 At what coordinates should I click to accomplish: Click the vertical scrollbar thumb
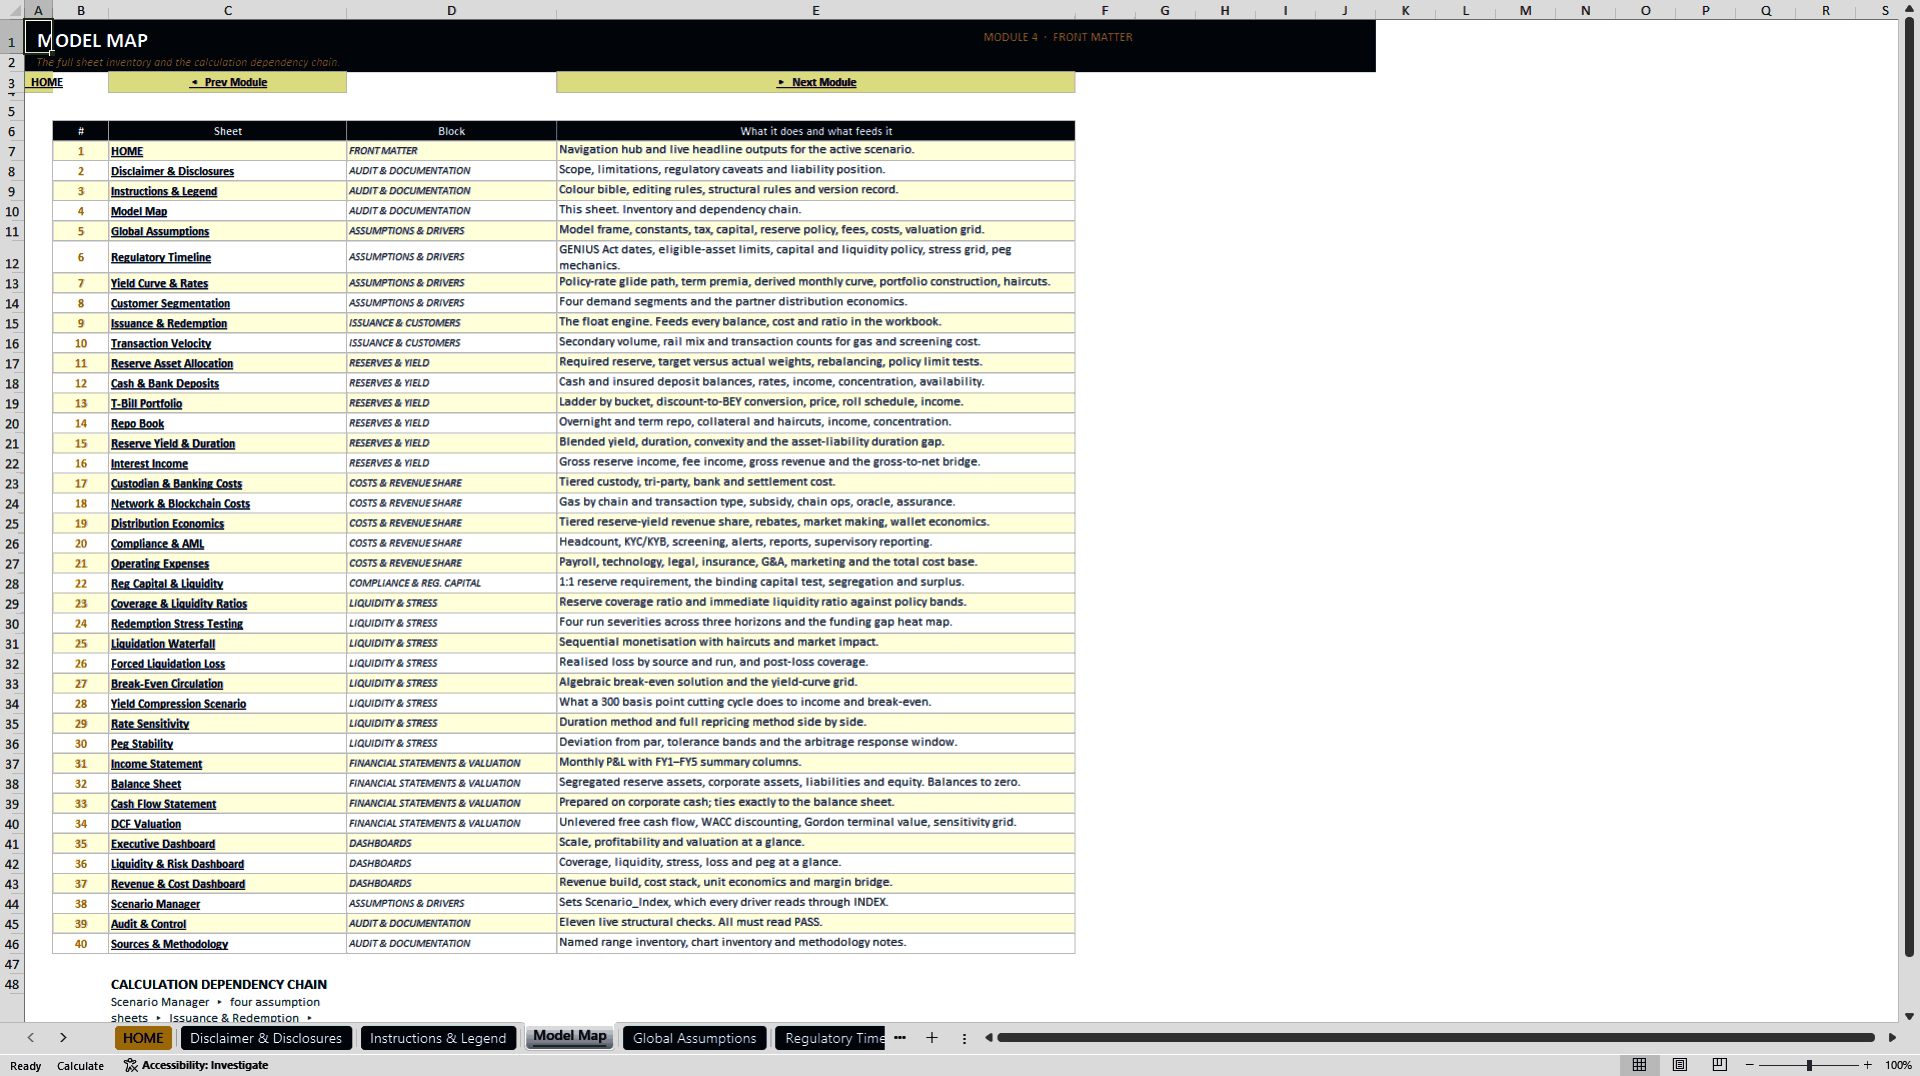(x=1909, y=488)
